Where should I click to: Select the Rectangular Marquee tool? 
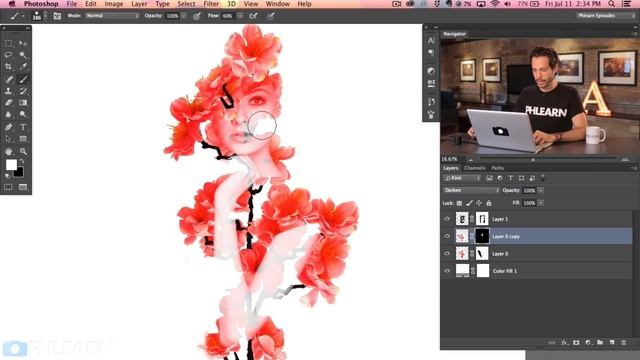click(8, 43)
